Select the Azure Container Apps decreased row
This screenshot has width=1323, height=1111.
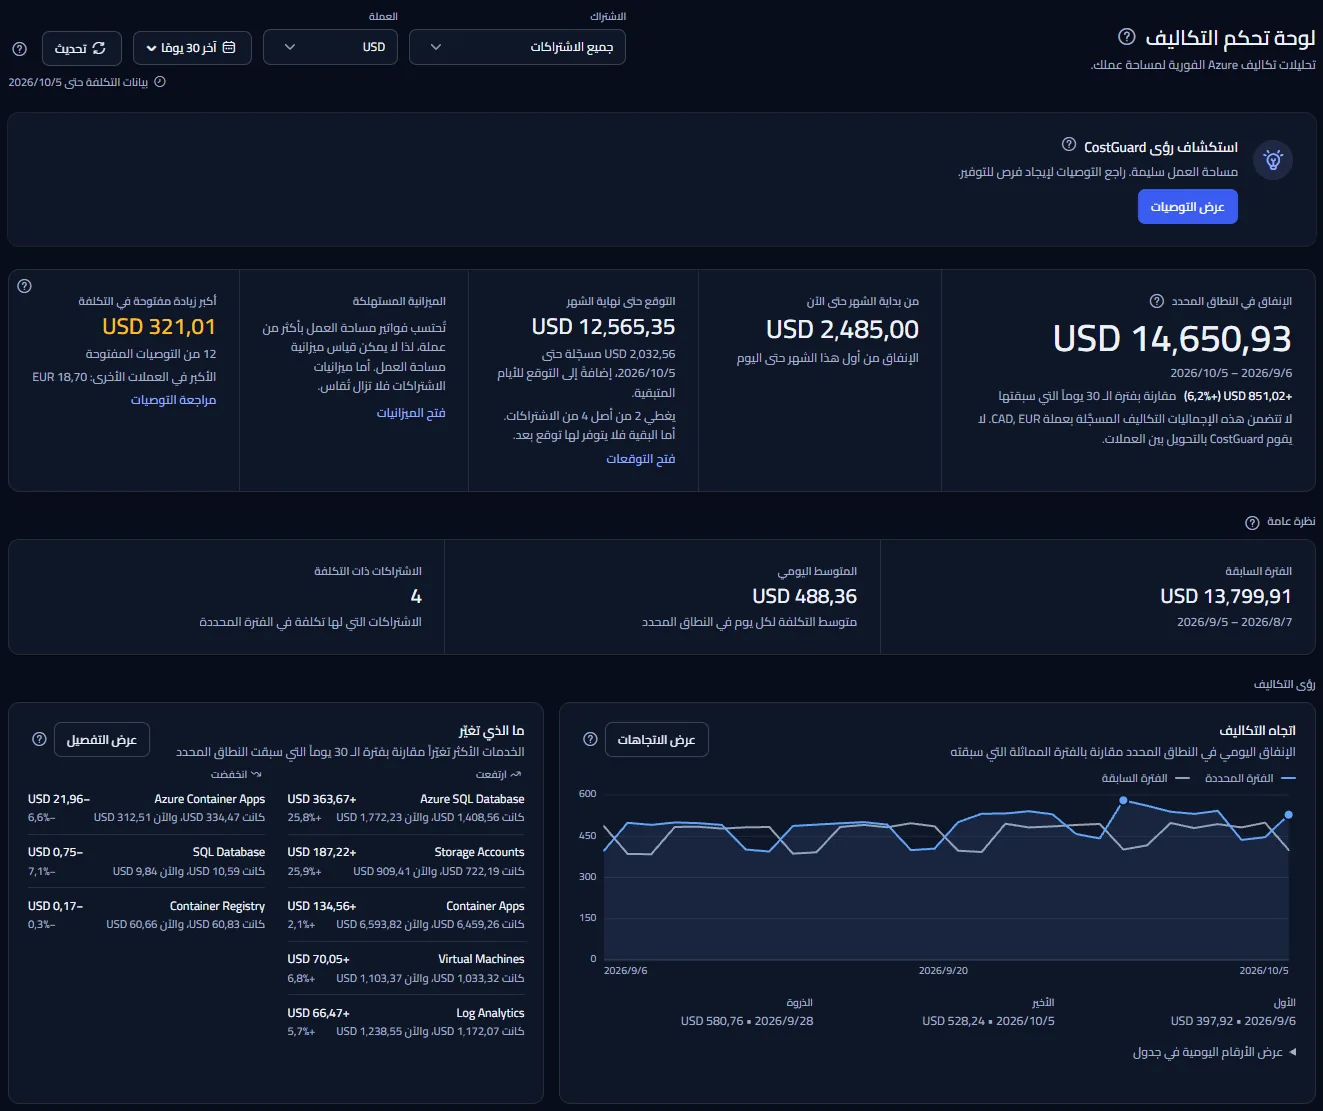[x=146, y=808]
